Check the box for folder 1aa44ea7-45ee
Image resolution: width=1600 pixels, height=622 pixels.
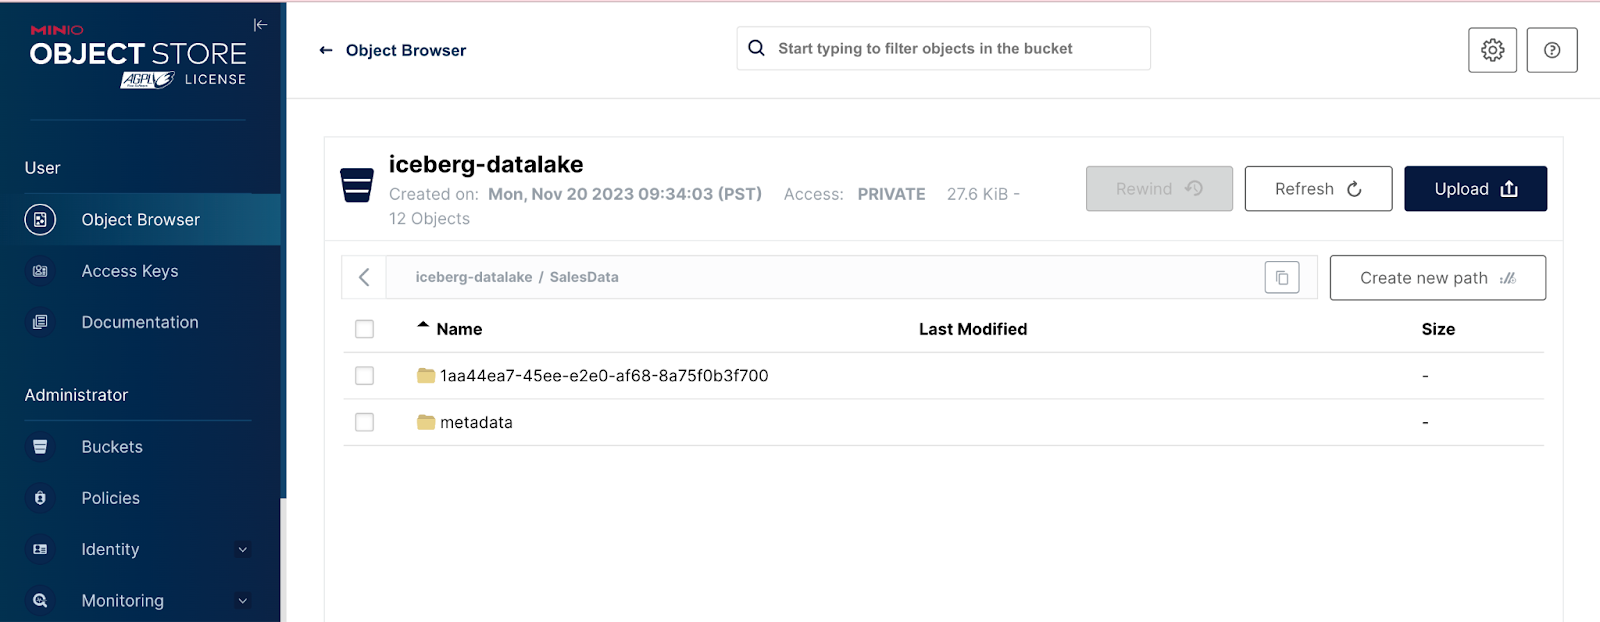[365, 376]
